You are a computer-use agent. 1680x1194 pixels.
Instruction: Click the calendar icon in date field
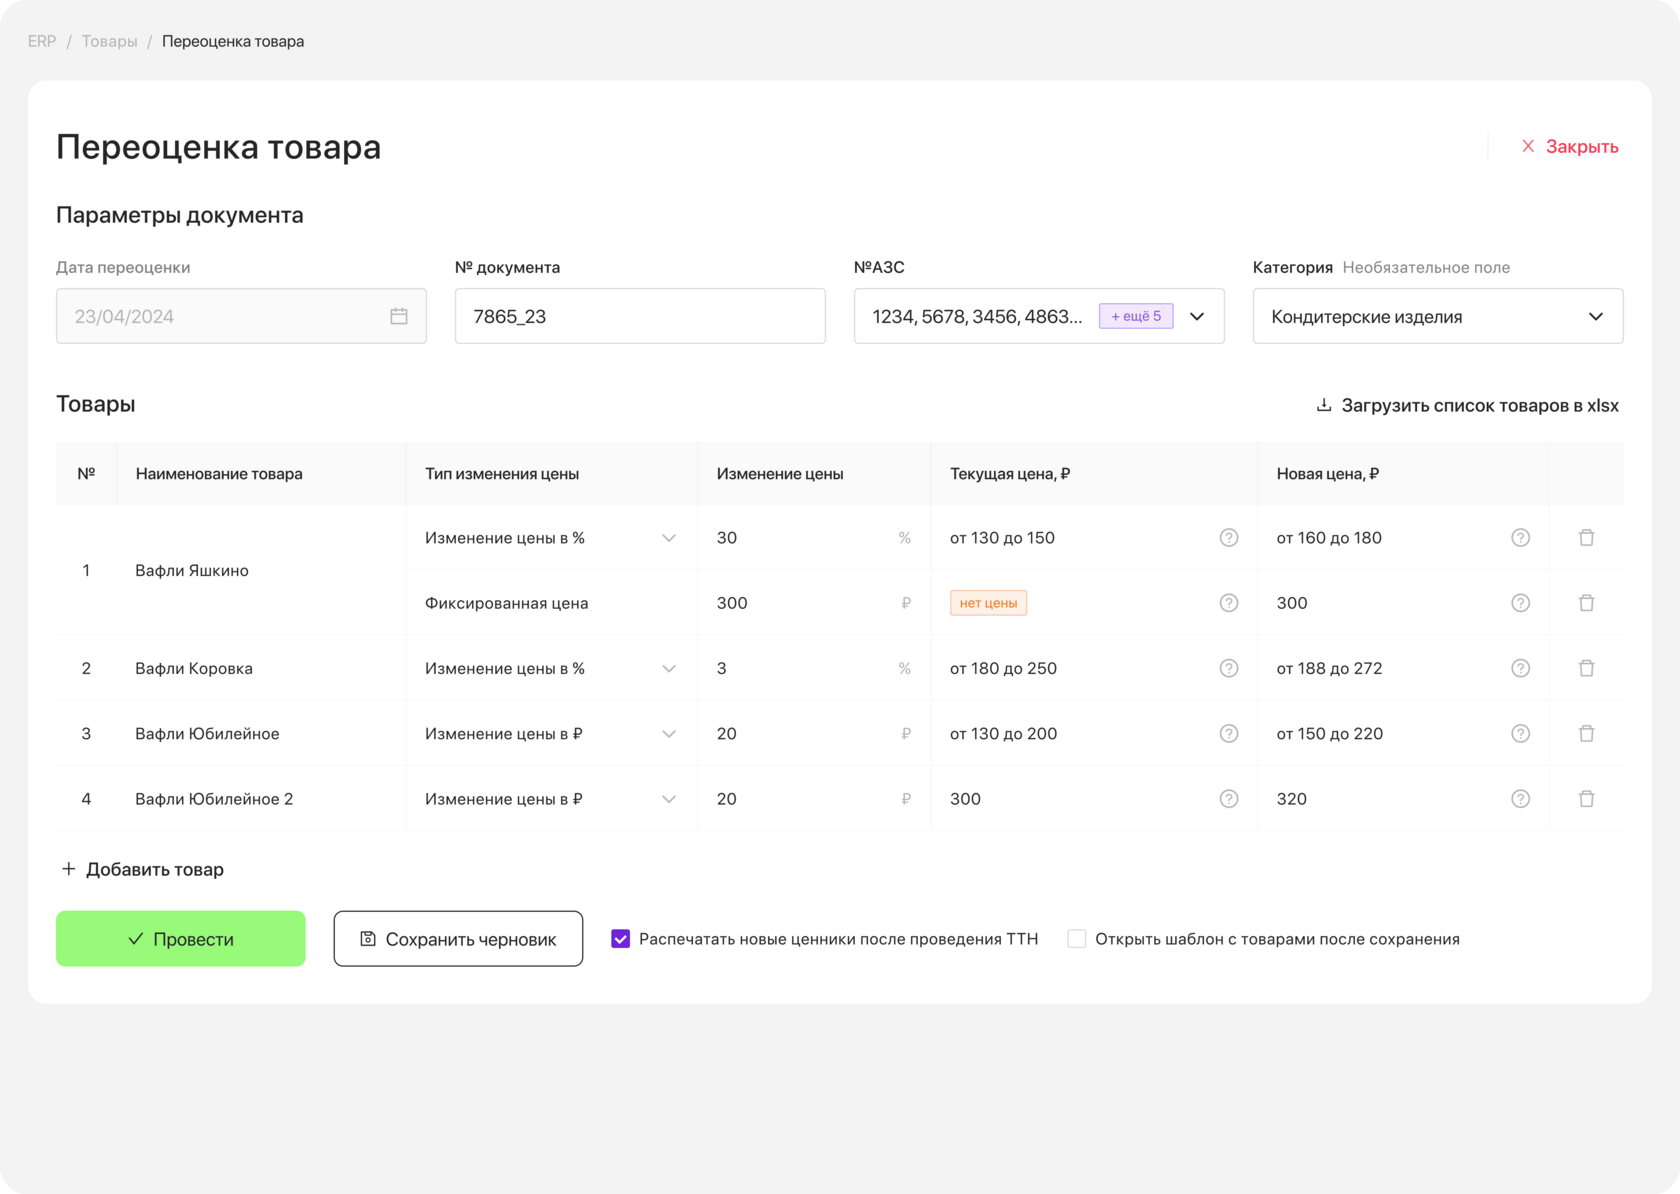399,316
